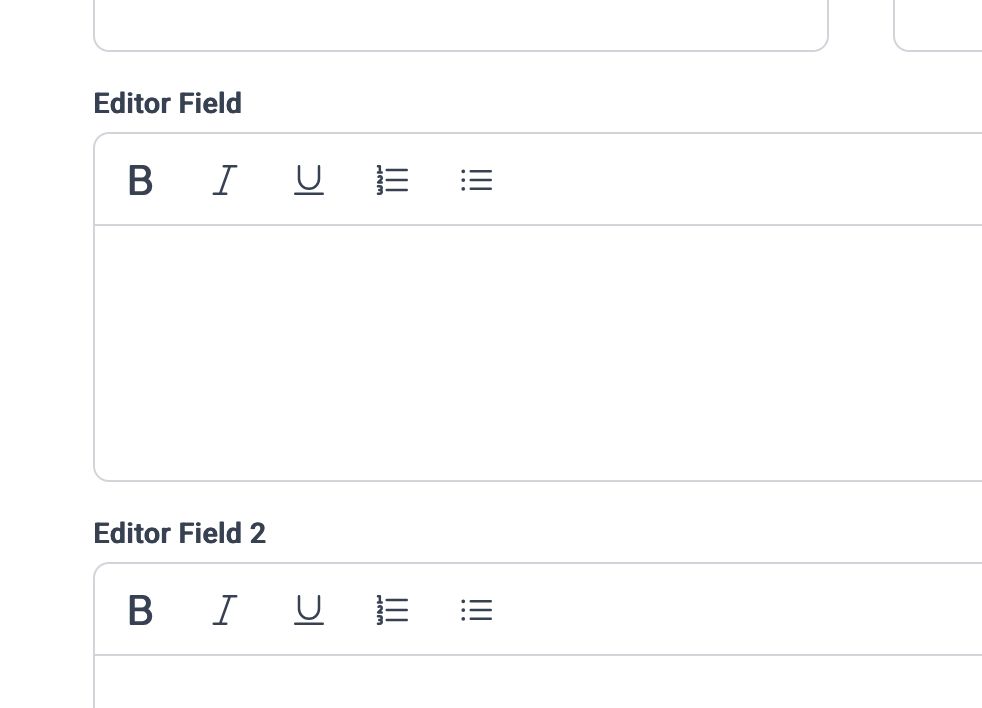Underline text using the Editor Field toolbar
The height and width of the screenshot is (708, 982).
coord(309,180)
